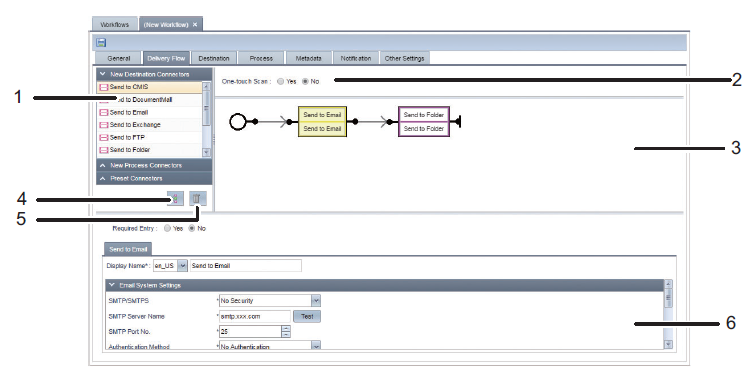Switch to the Delivery Flow tab
This screenshot has height=377, width=751.
166,58
